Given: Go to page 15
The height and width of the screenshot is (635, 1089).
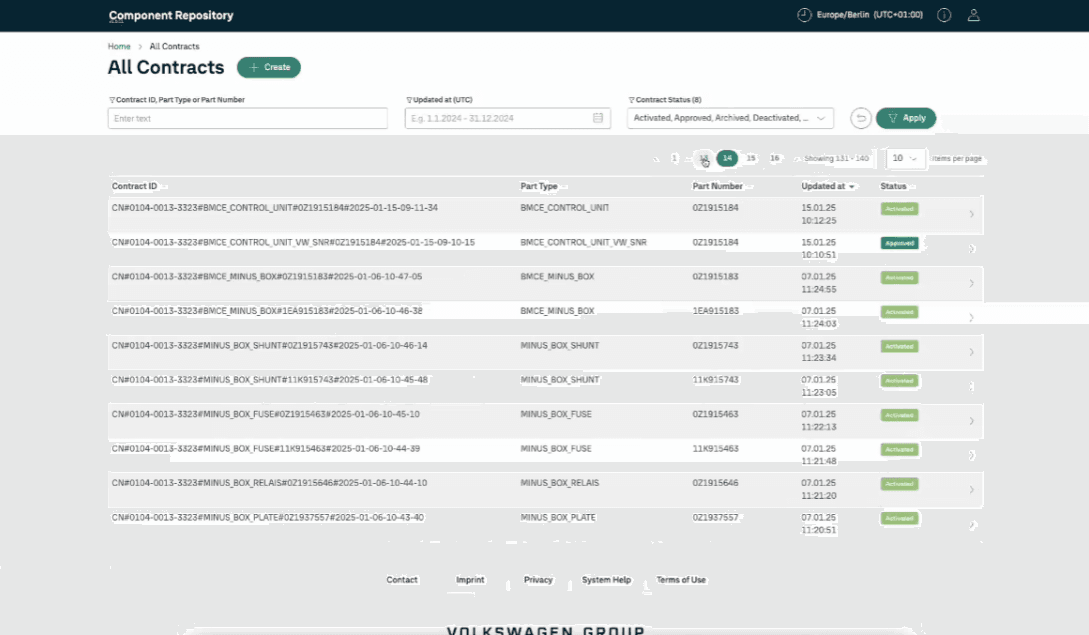Looking at the screenshot, I should 751,158.
